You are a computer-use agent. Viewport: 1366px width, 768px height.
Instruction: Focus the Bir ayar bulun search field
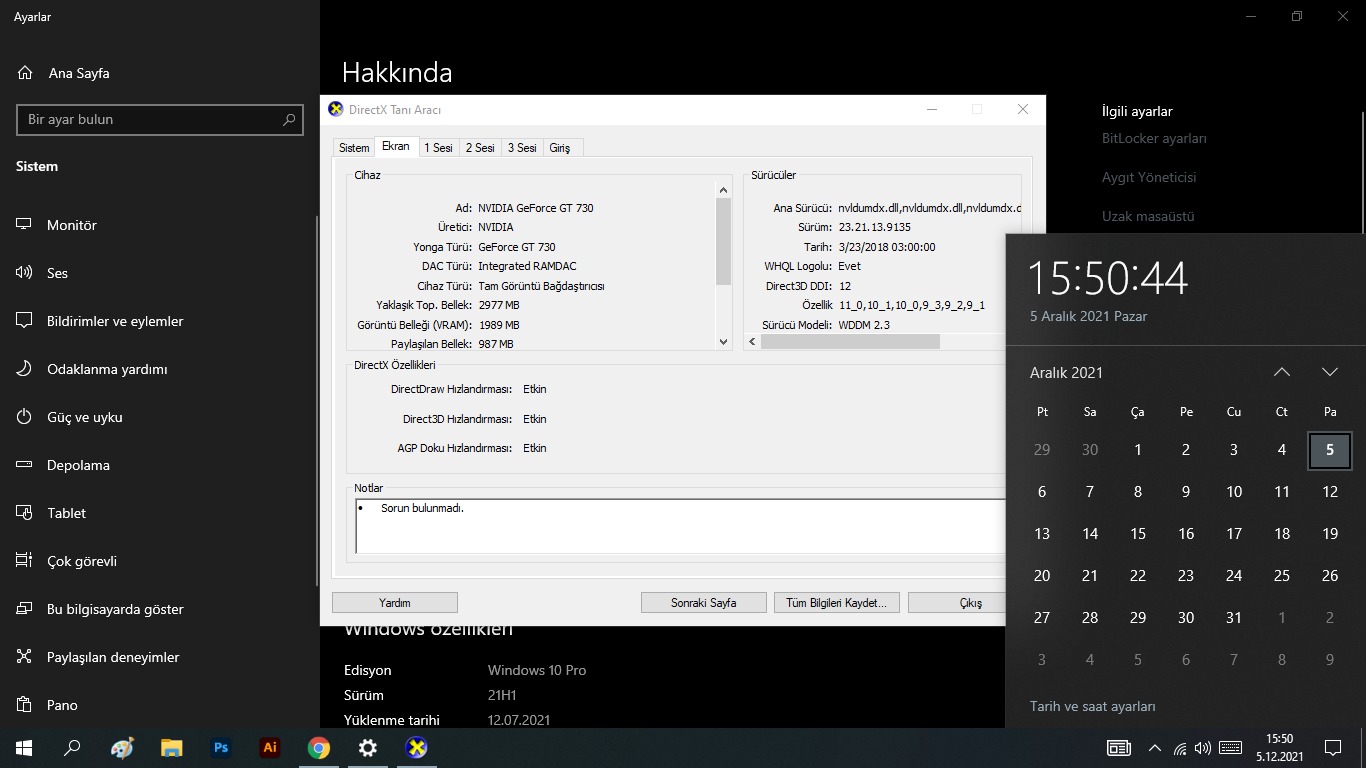point(160,119)
